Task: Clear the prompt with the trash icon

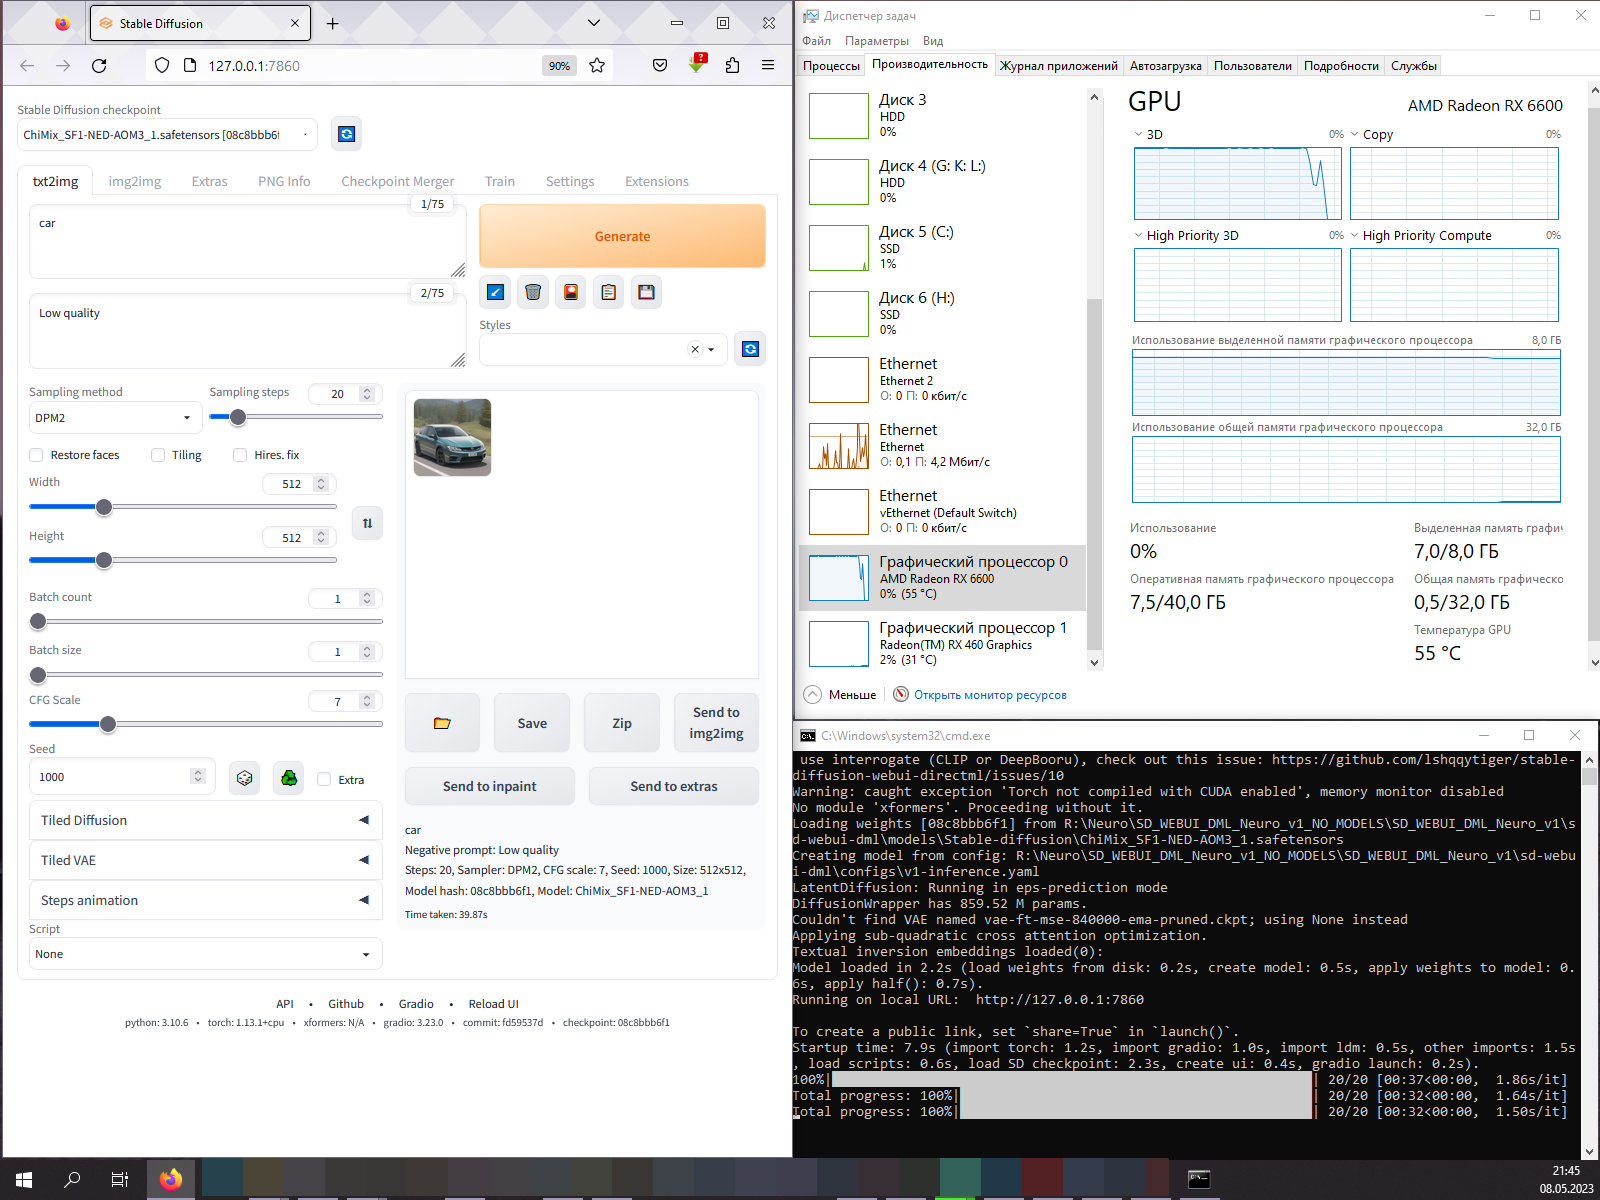Action: pos(533,292)
